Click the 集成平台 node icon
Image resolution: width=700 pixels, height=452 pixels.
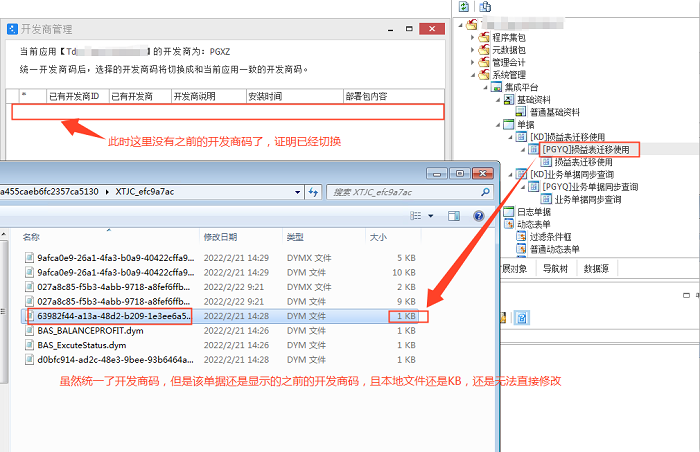pyautogui.click(x=496, y=88)
